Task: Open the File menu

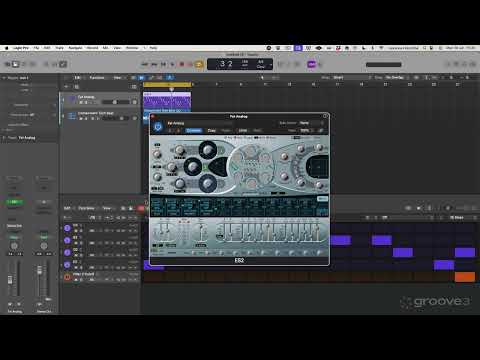Action: tap(36, 48)
